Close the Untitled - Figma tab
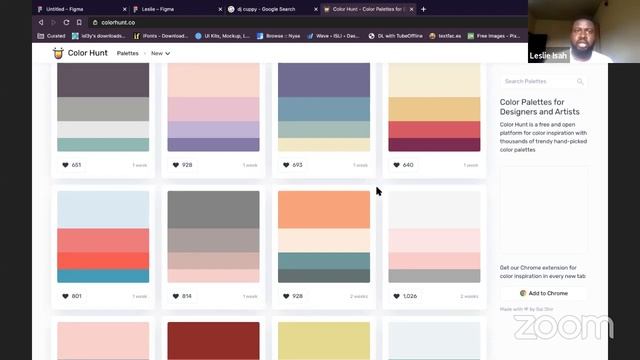Screen dimensions: 640x360 [124, 9]
